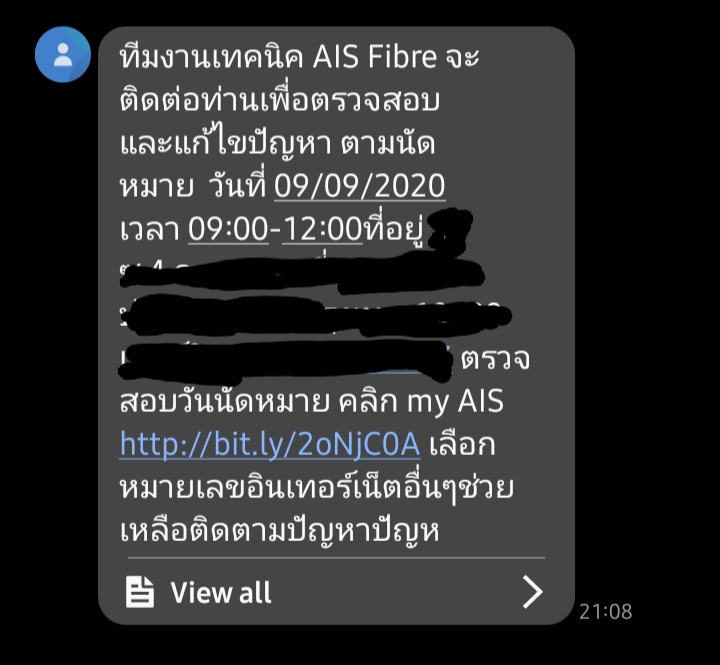This screenshot has width=720, height=665.
Task: Open the bit.ly/2oNjC0A link
Action: 270,444
